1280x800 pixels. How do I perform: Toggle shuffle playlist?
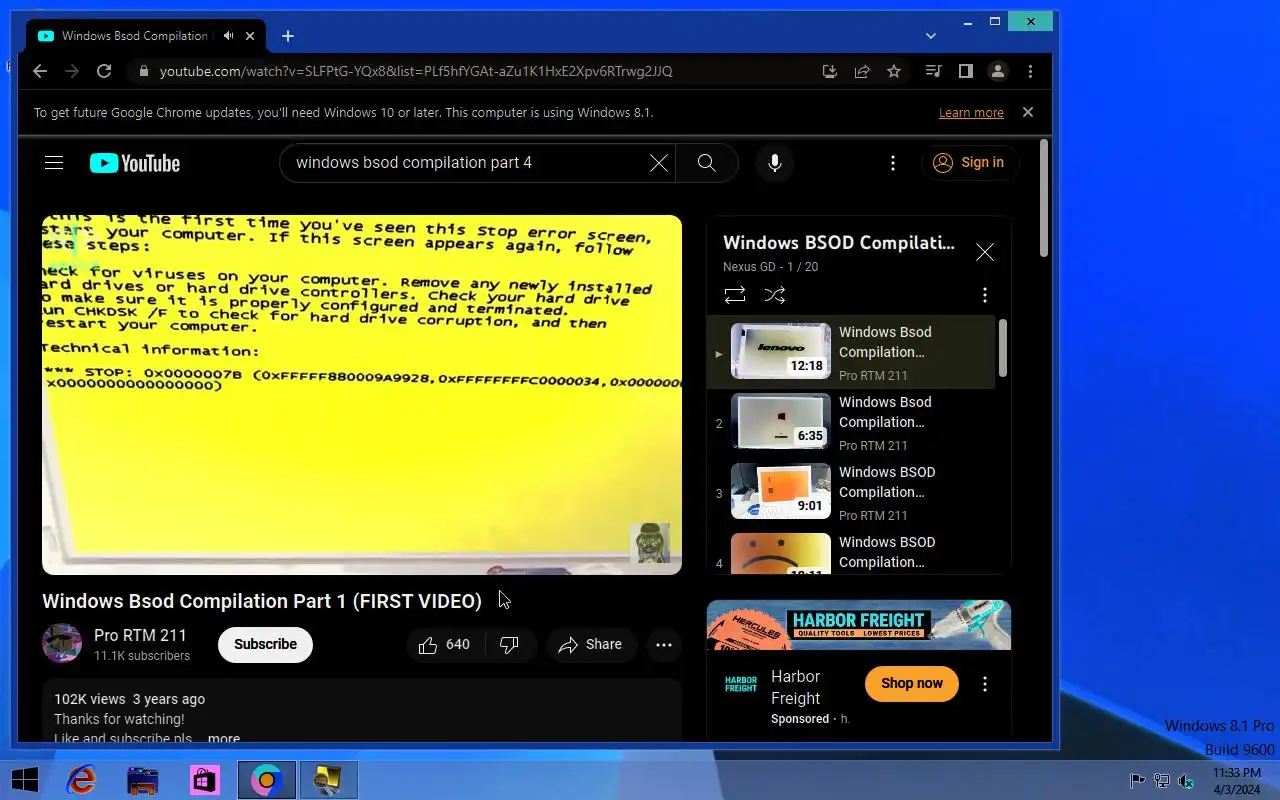click(x=774, y=295)
